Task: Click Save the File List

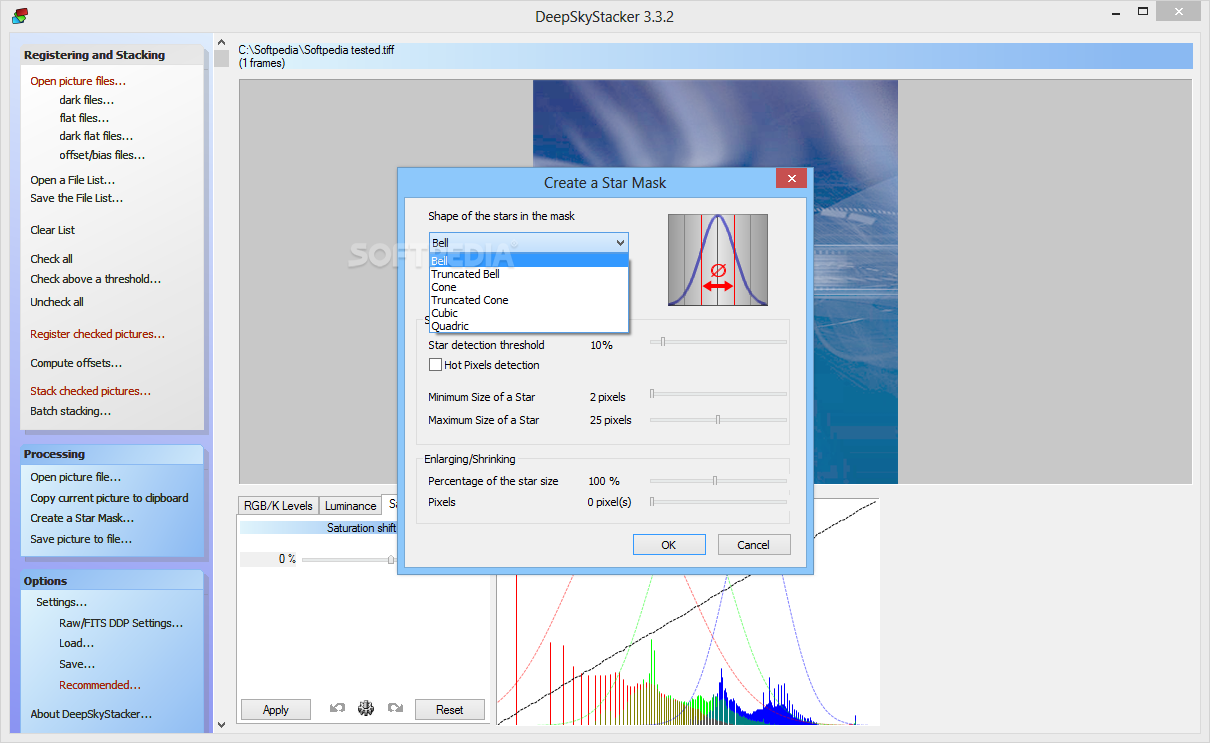Action: (76, 198)
